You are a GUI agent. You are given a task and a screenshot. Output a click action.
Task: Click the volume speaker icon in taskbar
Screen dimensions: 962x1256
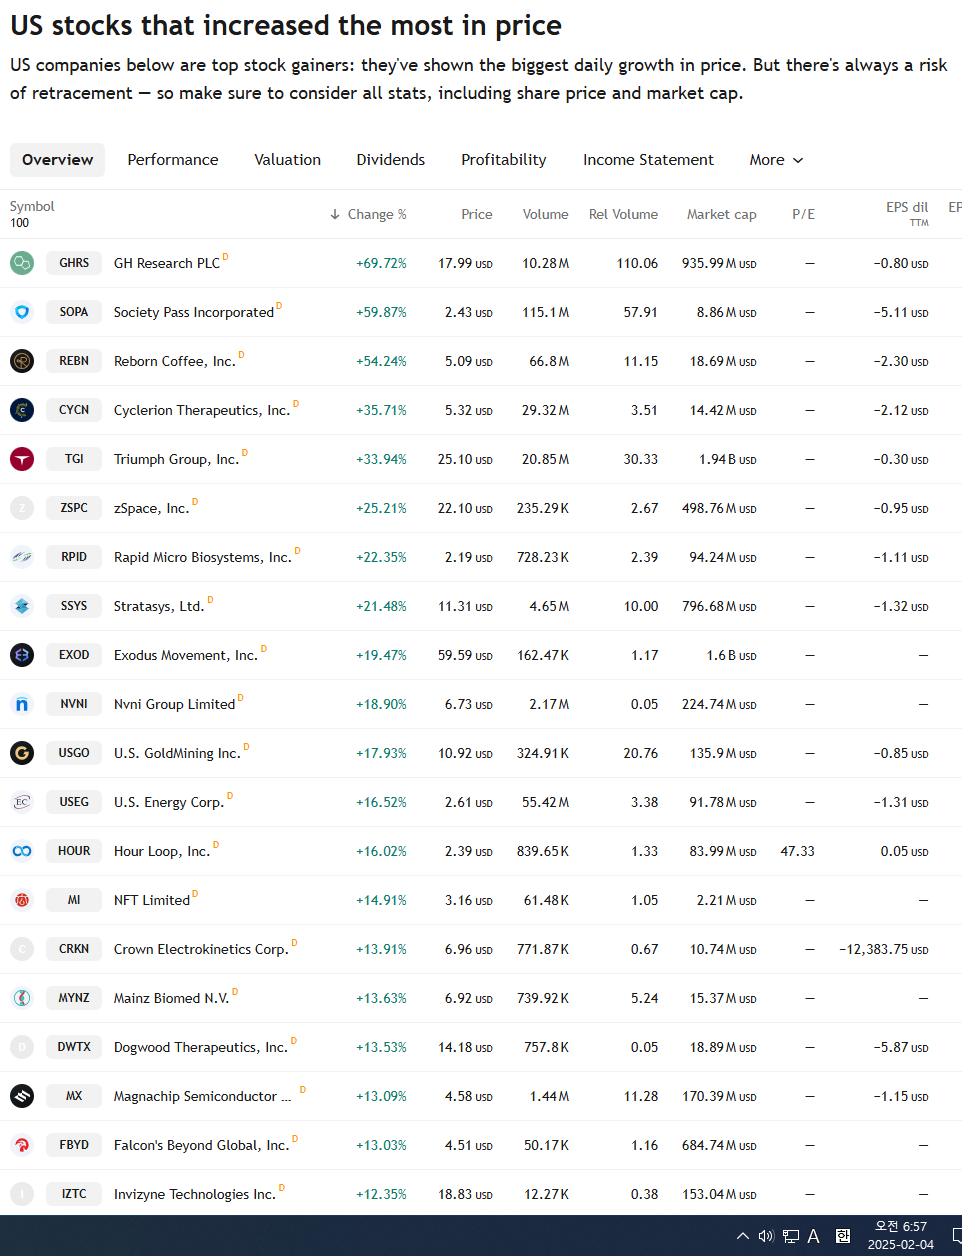tap(766, 1236)
